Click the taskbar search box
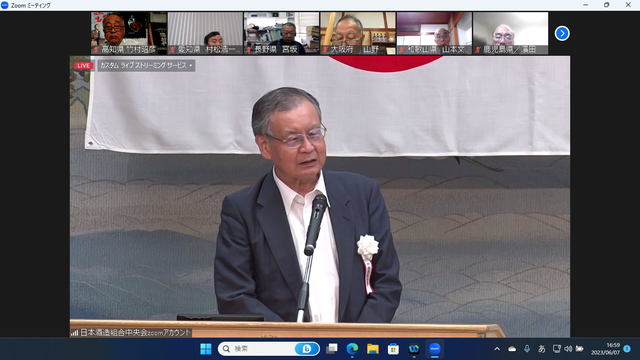This screenshot has width=640, height=360. [x=269, y=349]
